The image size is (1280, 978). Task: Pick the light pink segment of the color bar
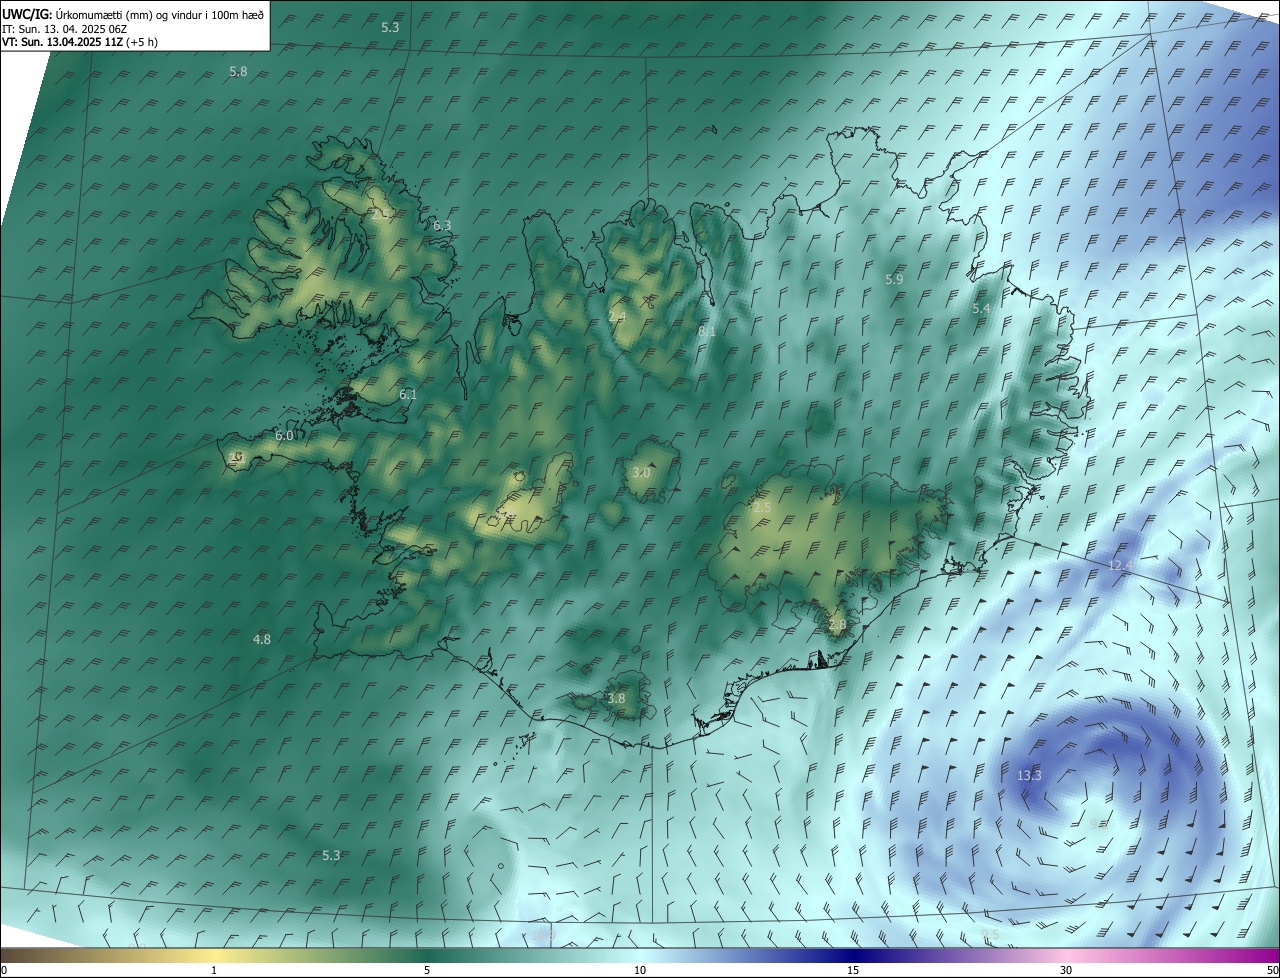pos(1066,956)
